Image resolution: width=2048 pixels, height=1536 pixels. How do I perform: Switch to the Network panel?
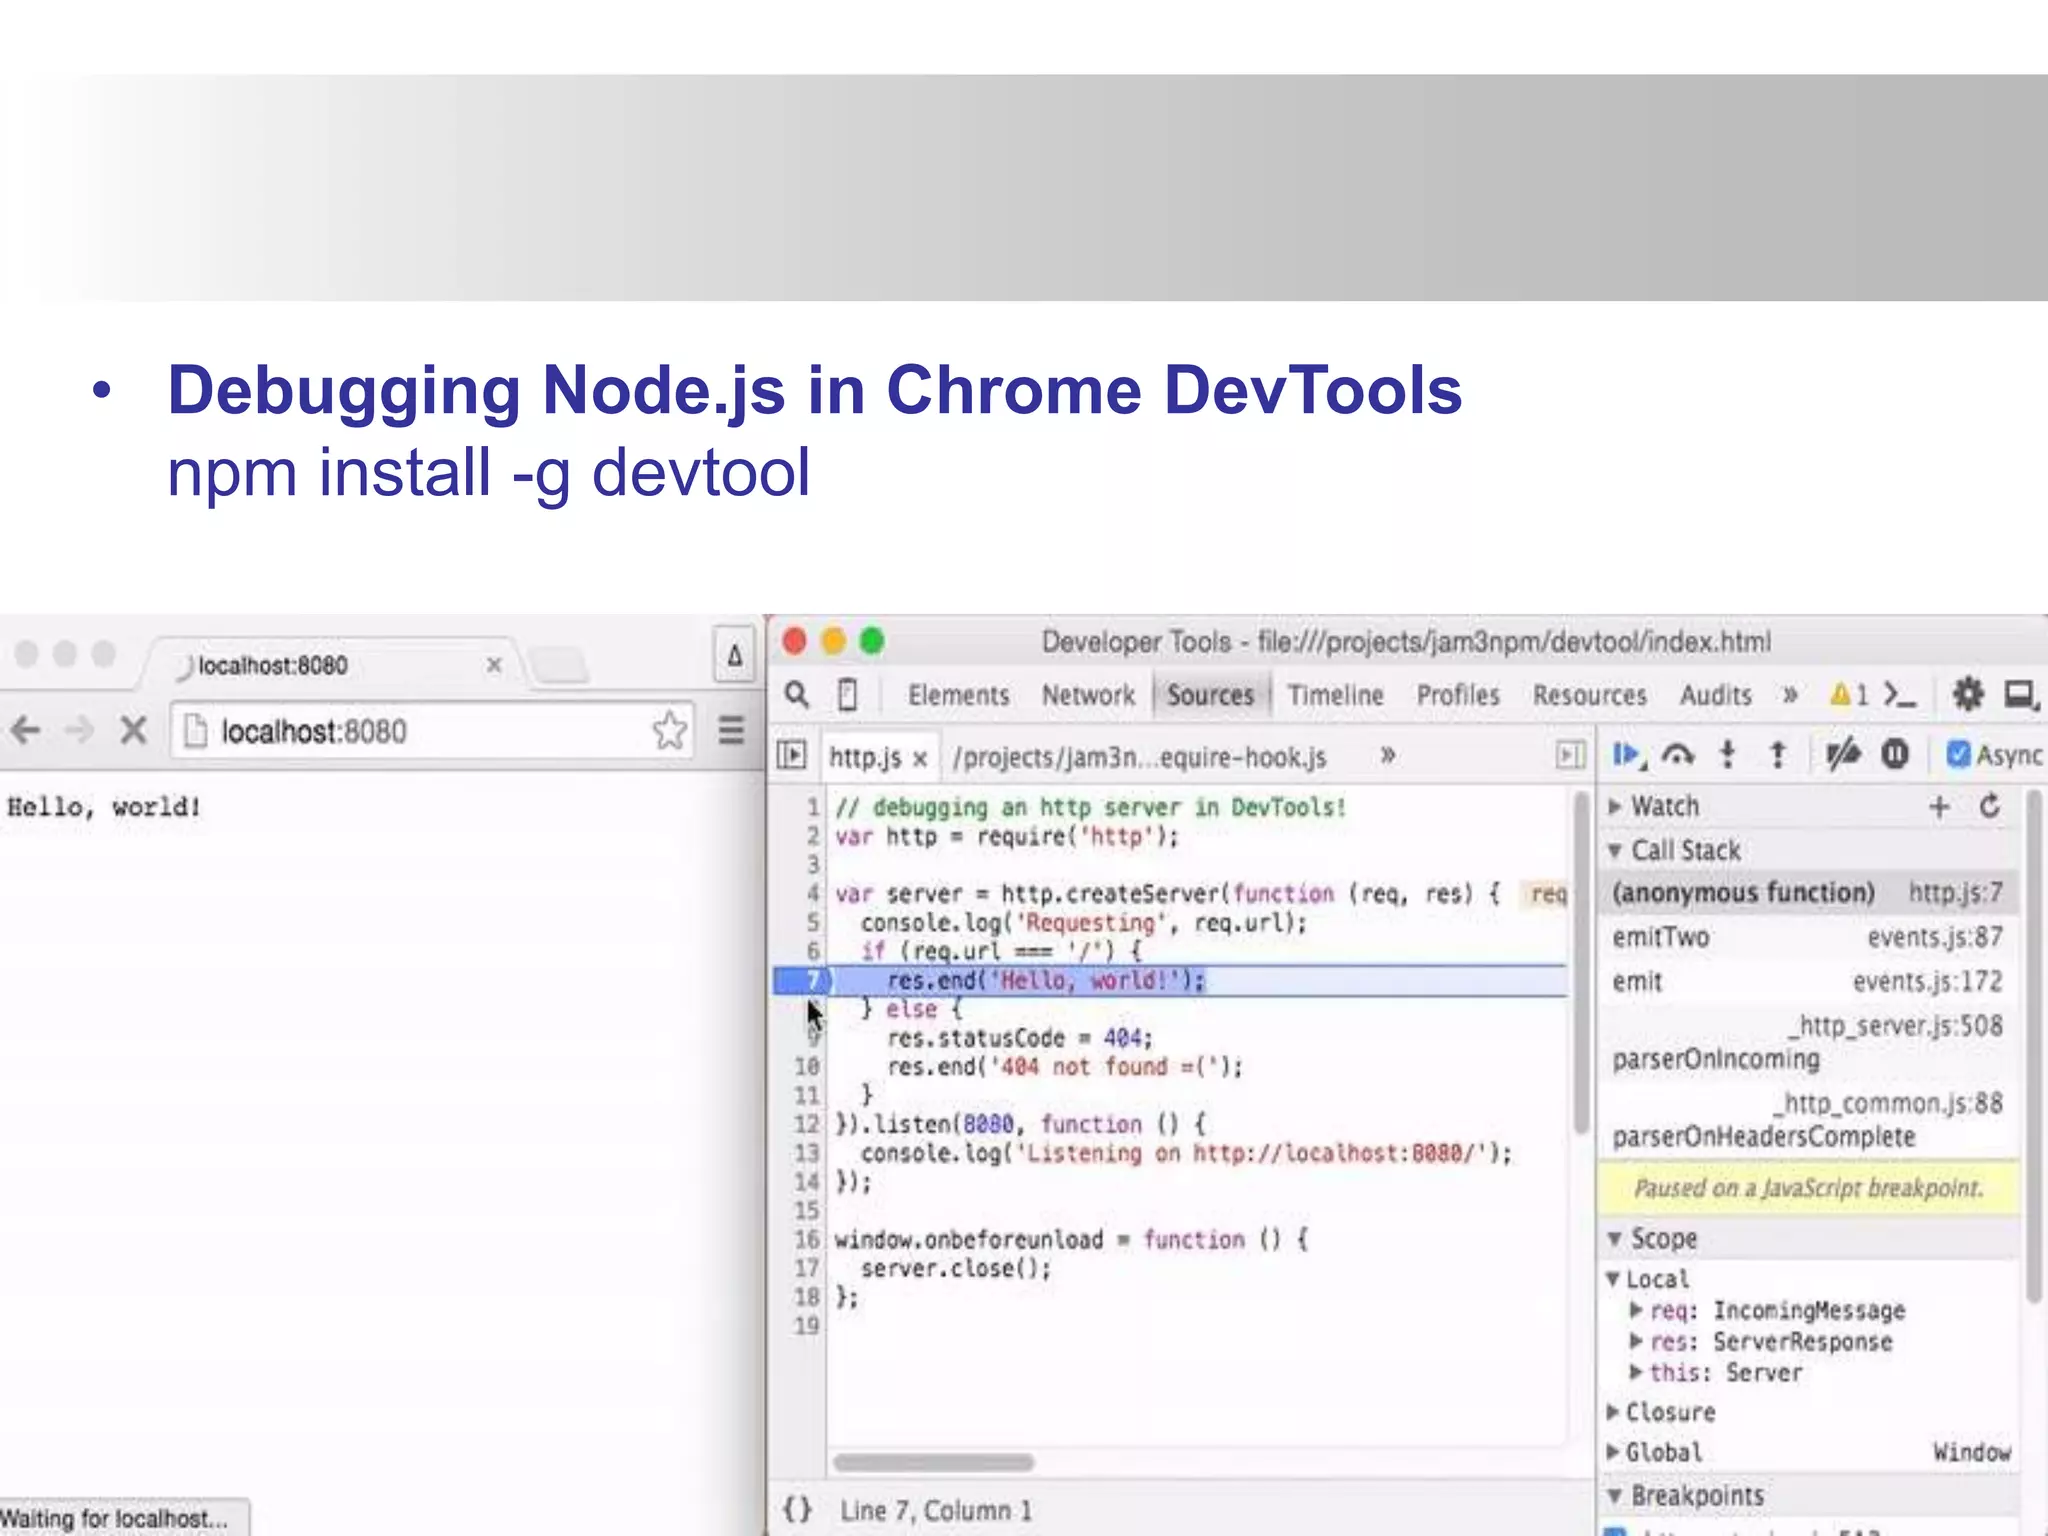click(x=1088, y=695)
